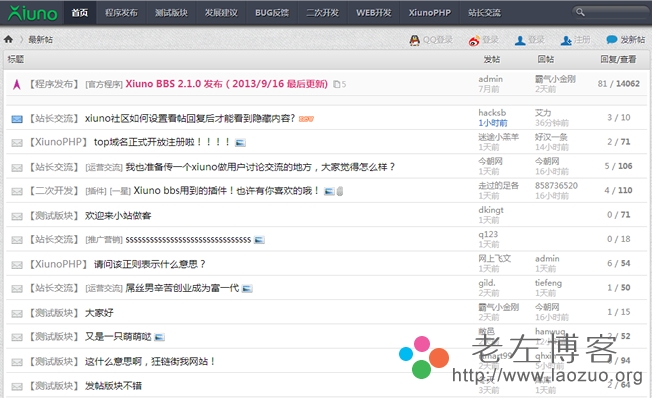Open the 注册 link
The height and width of the screenshot is (398, 652).
(x=582, y=40)
